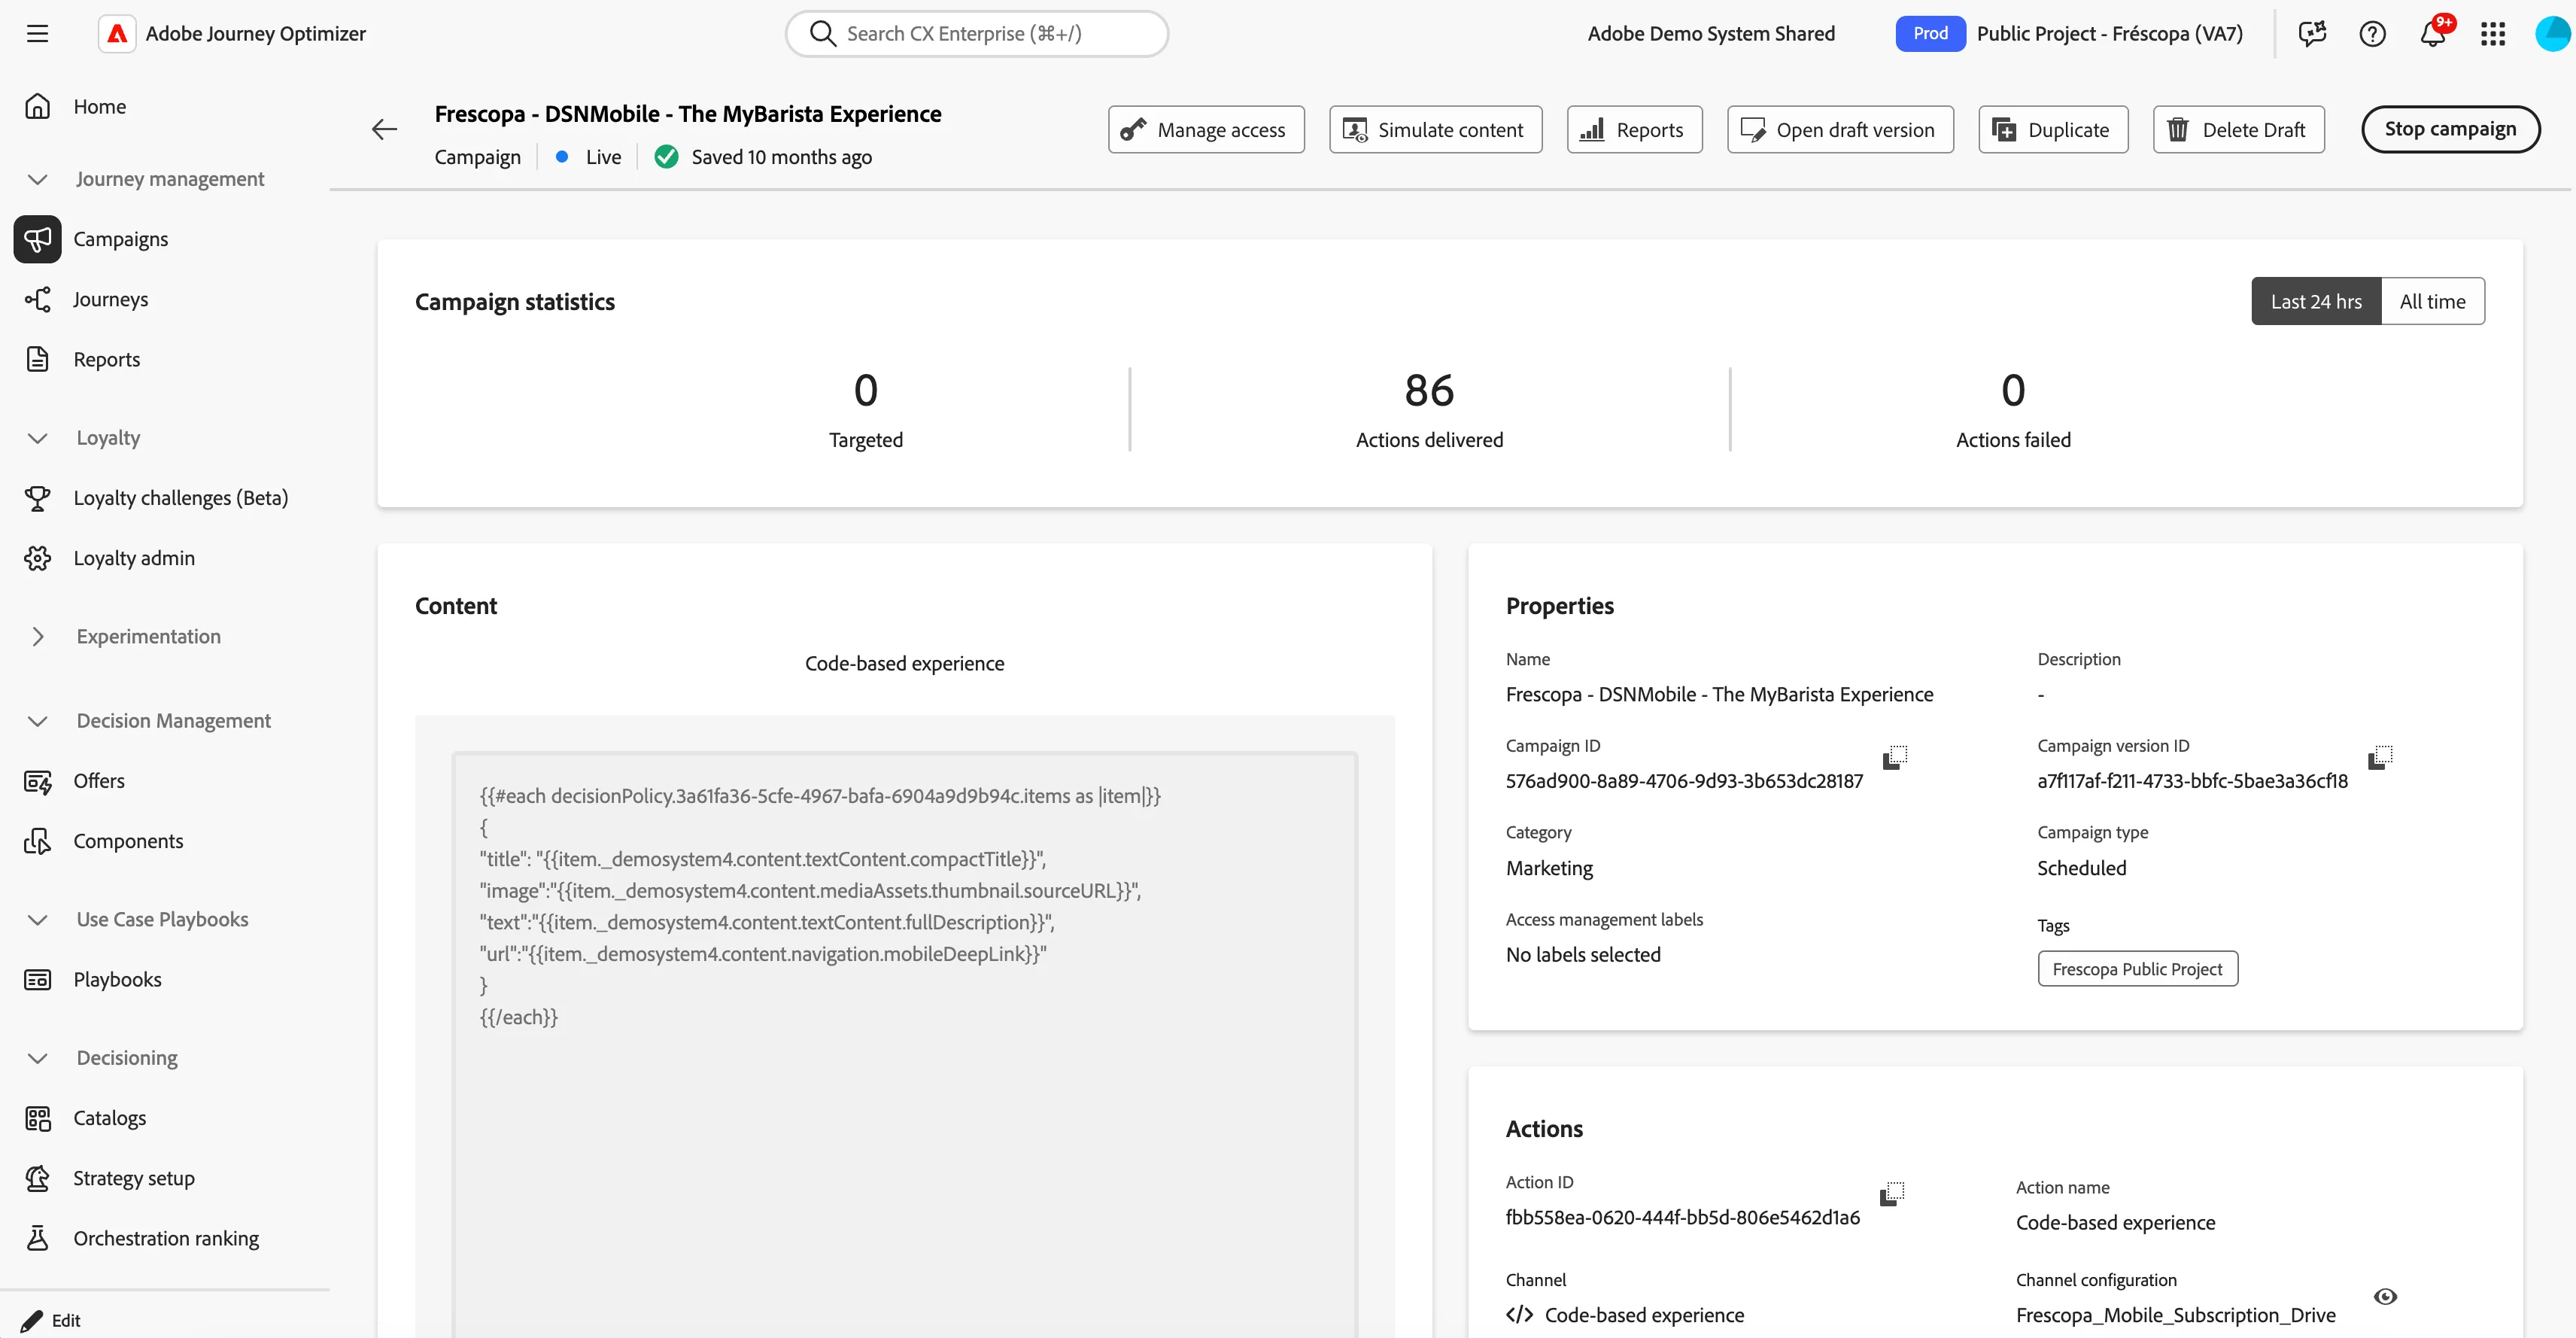
Task: Open the app switcher grid
Action: (2493, 34)
